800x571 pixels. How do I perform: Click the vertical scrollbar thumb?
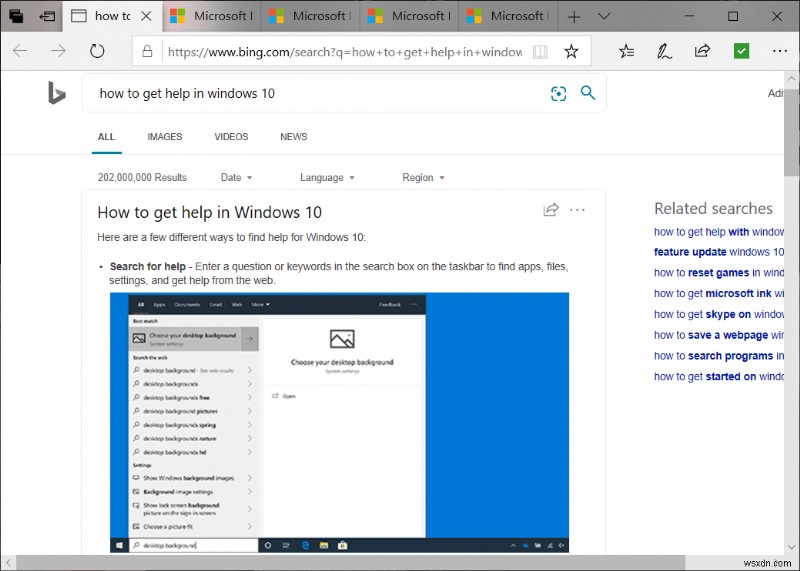[x=792, y=133]
